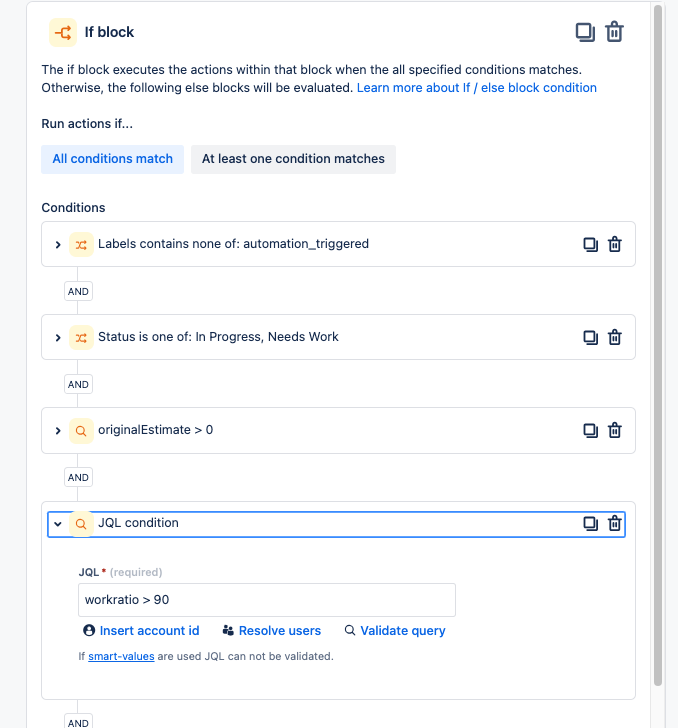Select All conditions match option
Image resolution: width=678 pixels, height=728 pixels.
pos(112,159)
